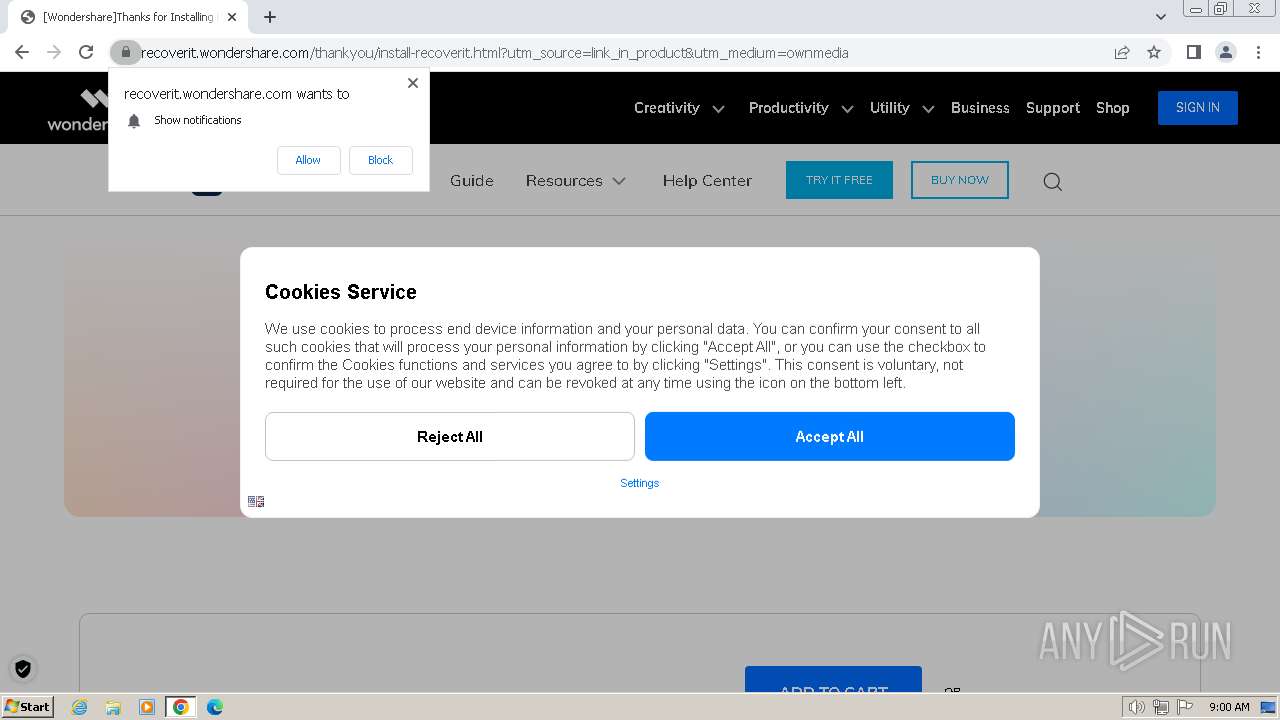Image resolution: width=1280 pixels, height=720 pixels.
Task: Close the notification permission popup
Action: (x=413, y=83)
